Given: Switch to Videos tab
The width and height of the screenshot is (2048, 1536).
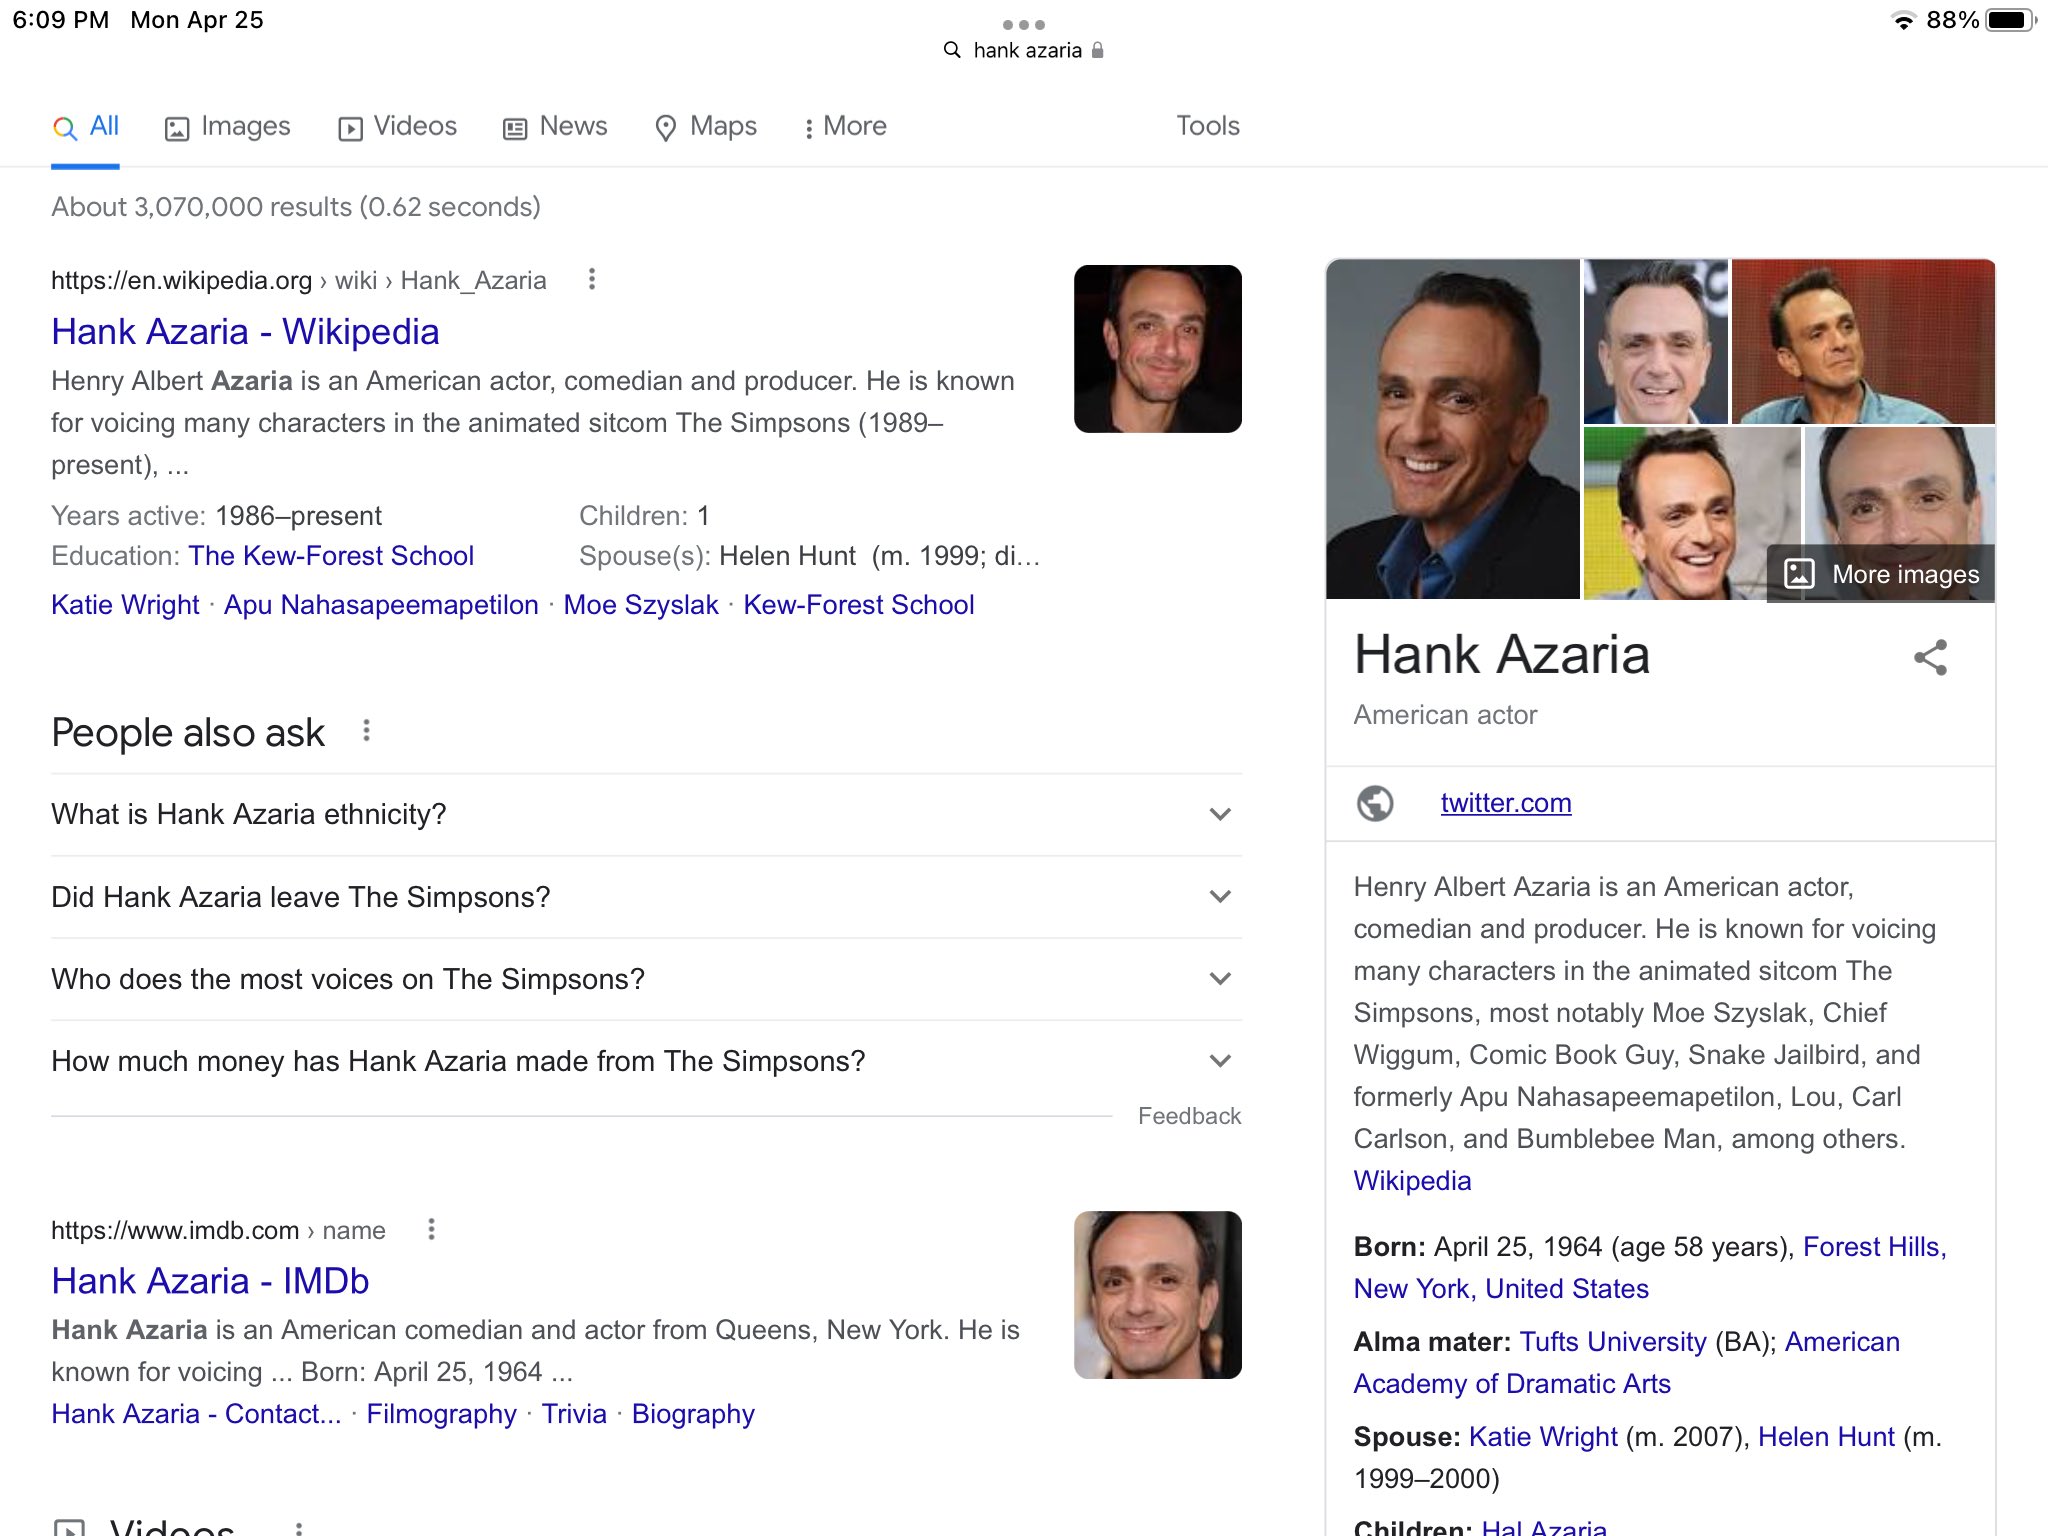Looking at the screenshot, I should click(x=397, y=127).
